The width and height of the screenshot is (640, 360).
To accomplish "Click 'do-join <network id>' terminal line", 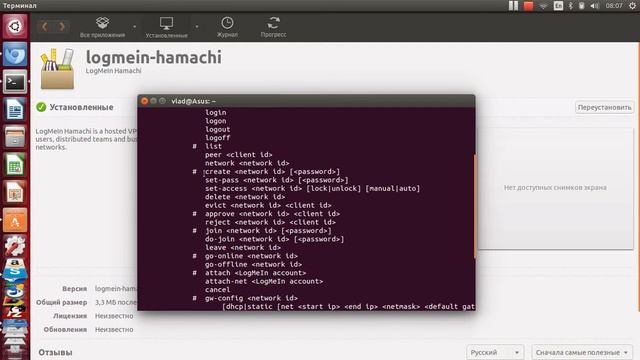I will coord(274,239).
